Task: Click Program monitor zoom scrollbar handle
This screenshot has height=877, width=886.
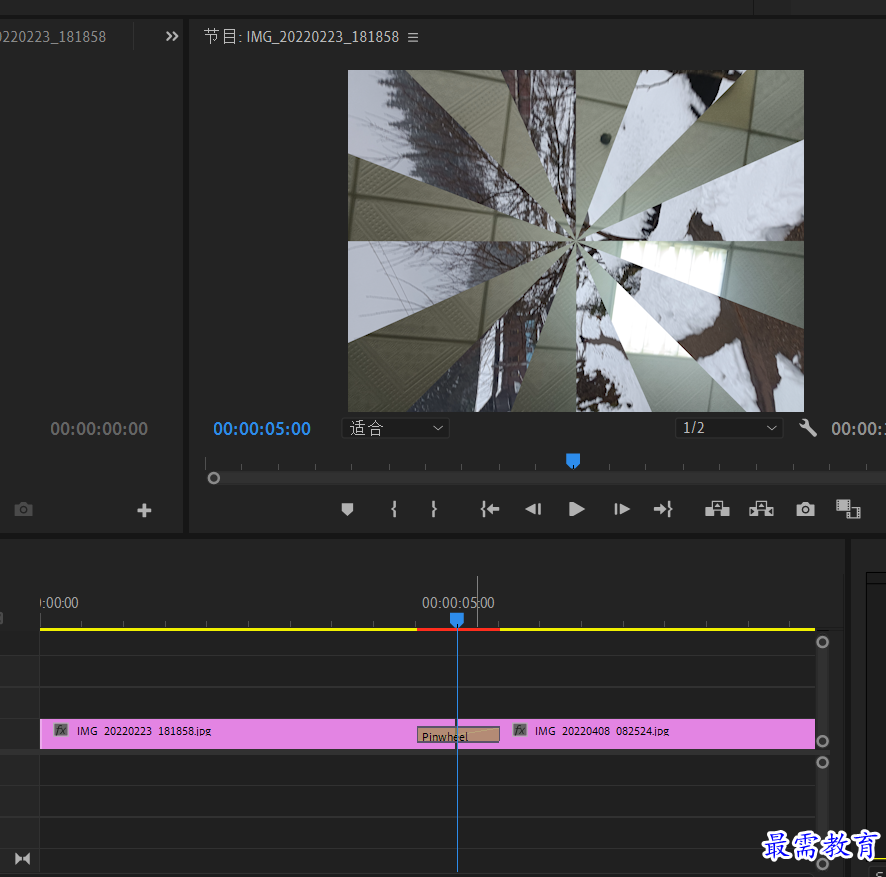Action: pos(214,479)
